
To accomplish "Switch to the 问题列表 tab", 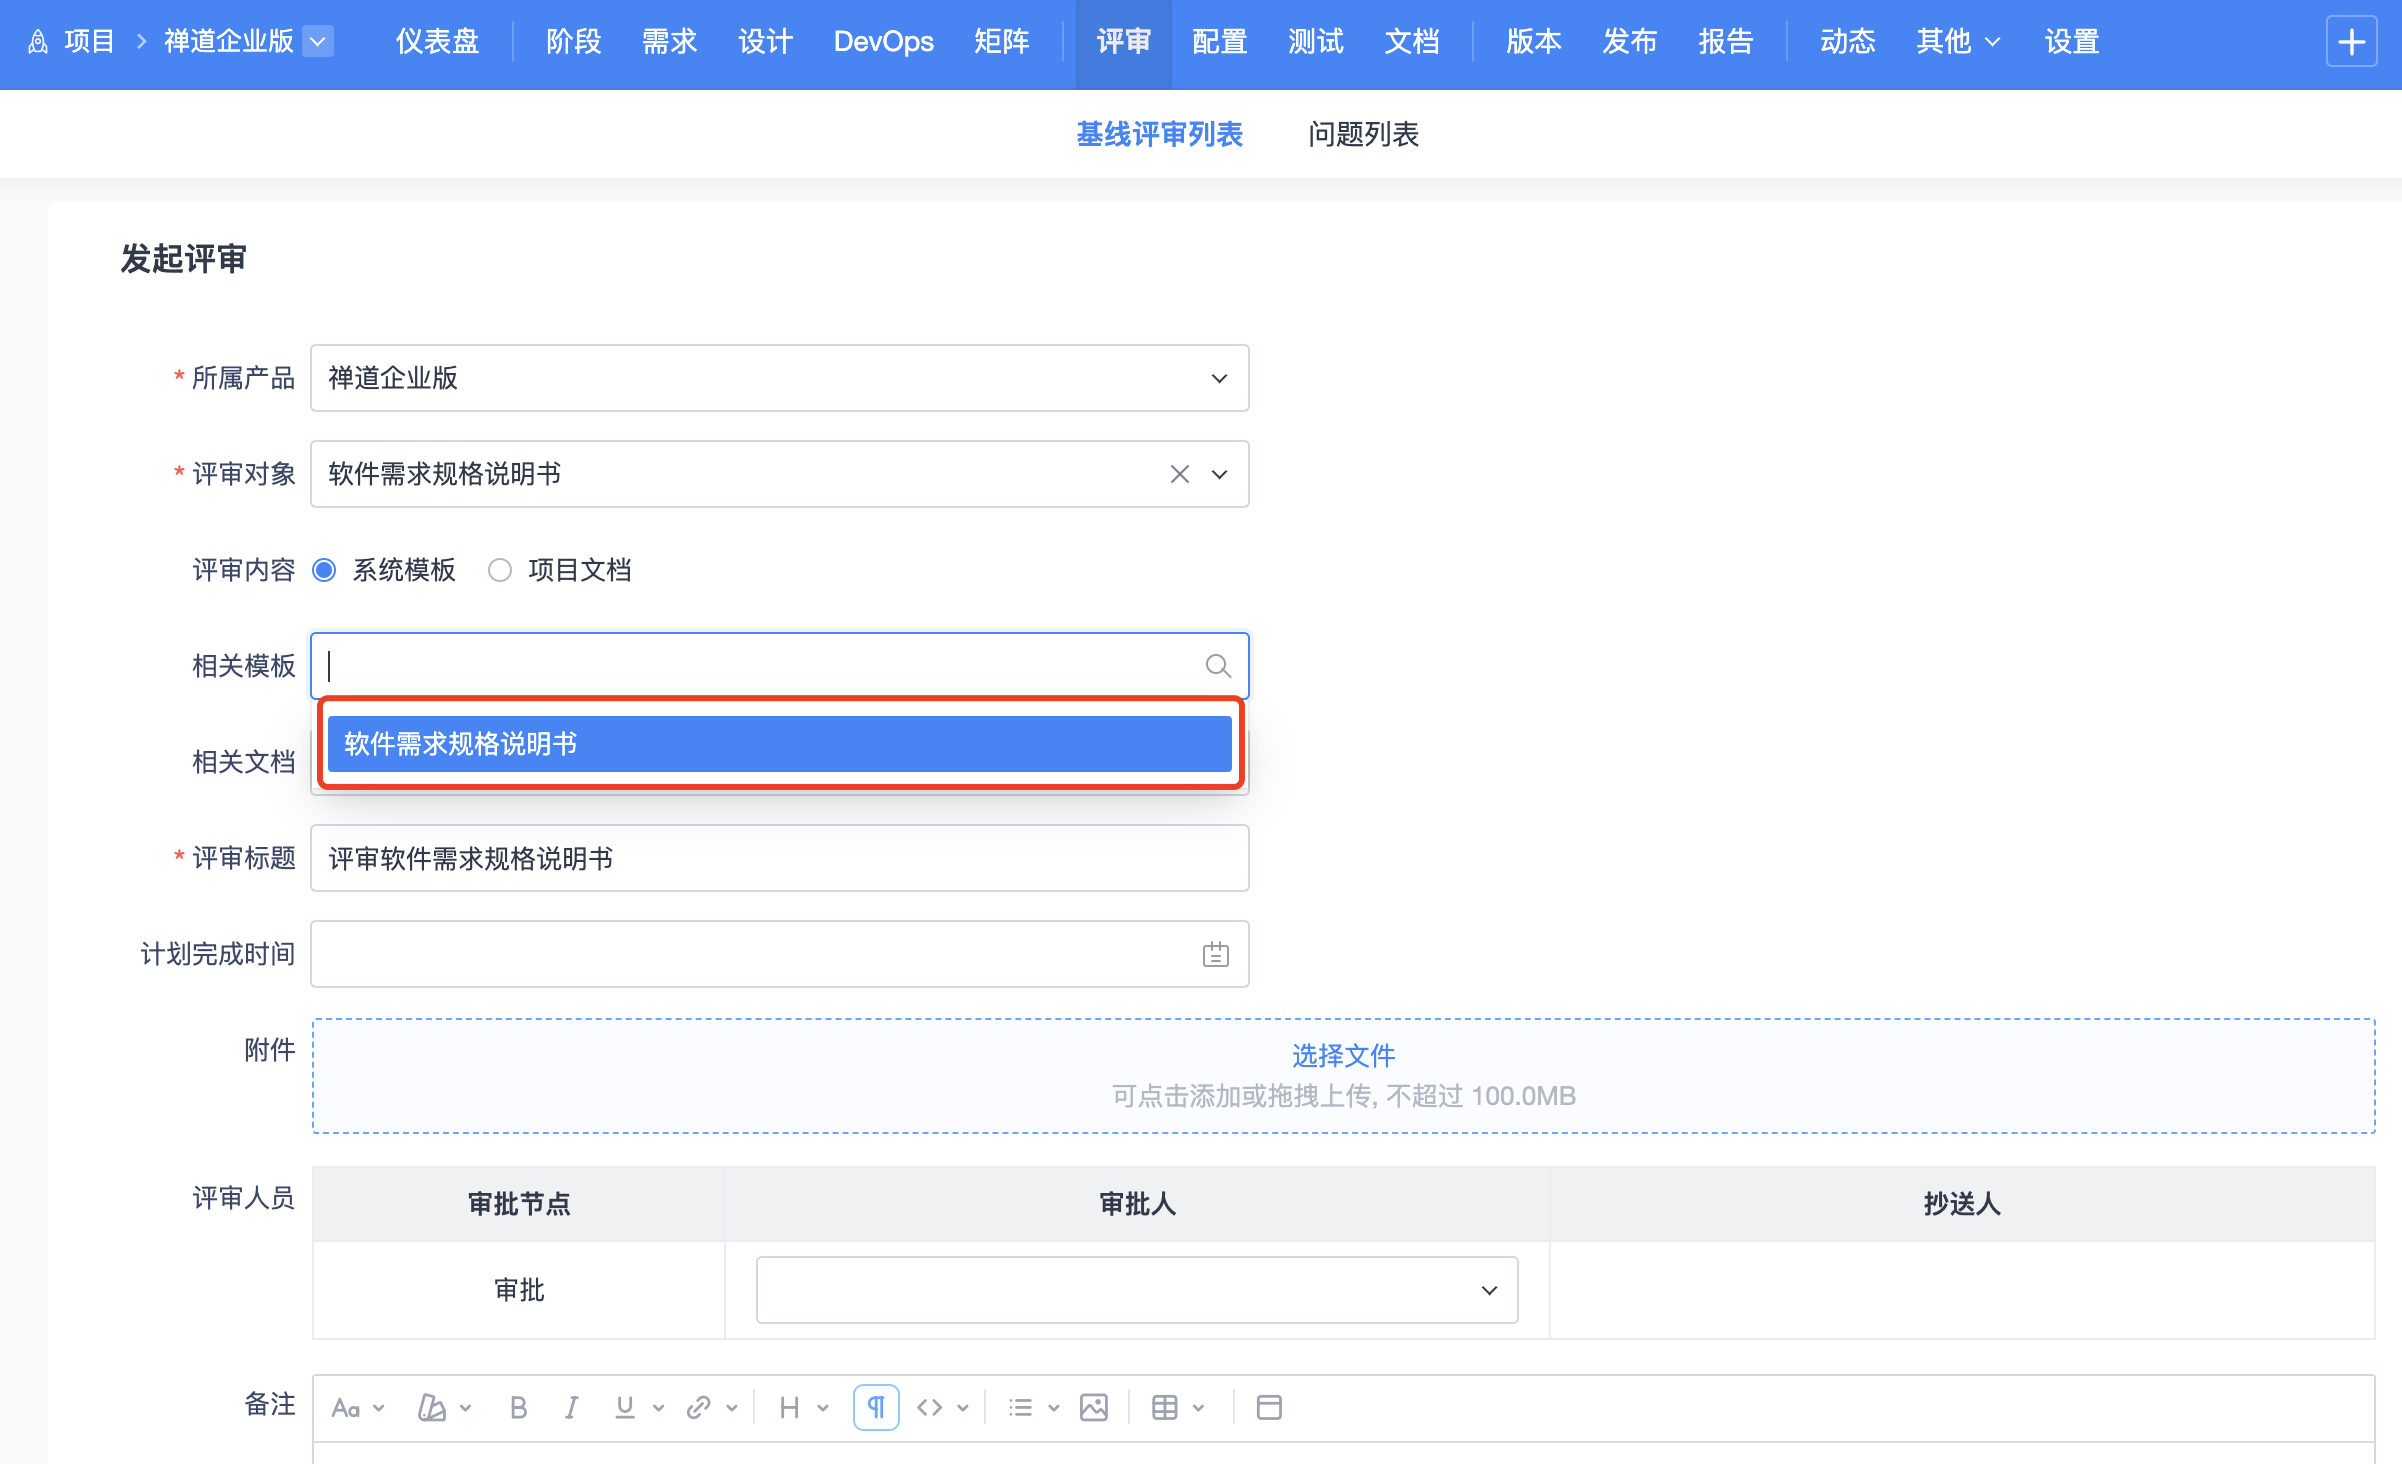I will (1363, 134).
